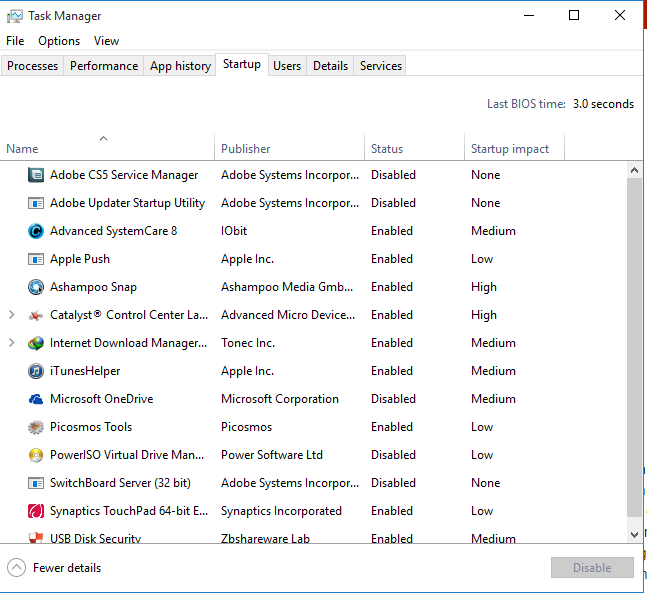This screenshot has height=594, width=647.
Task: Expand the Internet Download Manager group
Action: pos(12,343)
